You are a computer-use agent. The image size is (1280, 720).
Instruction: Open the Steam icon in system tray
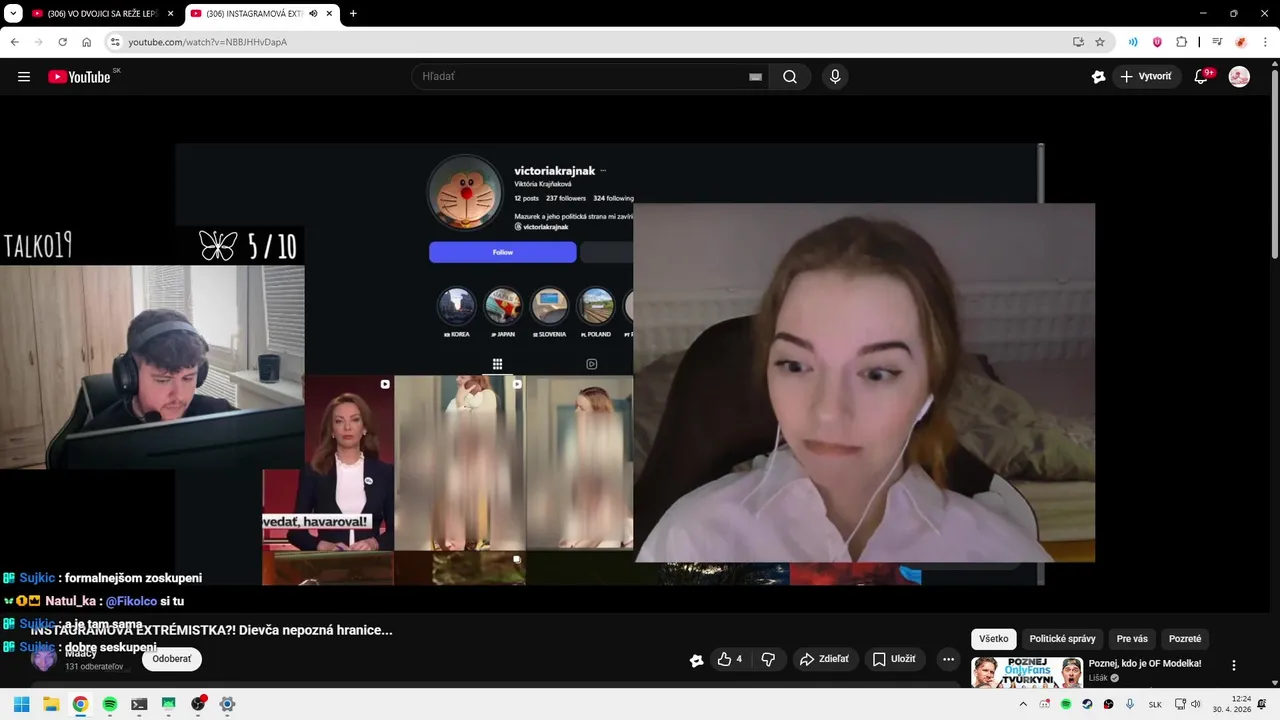pyautogui.click(x=1087, y=704)
